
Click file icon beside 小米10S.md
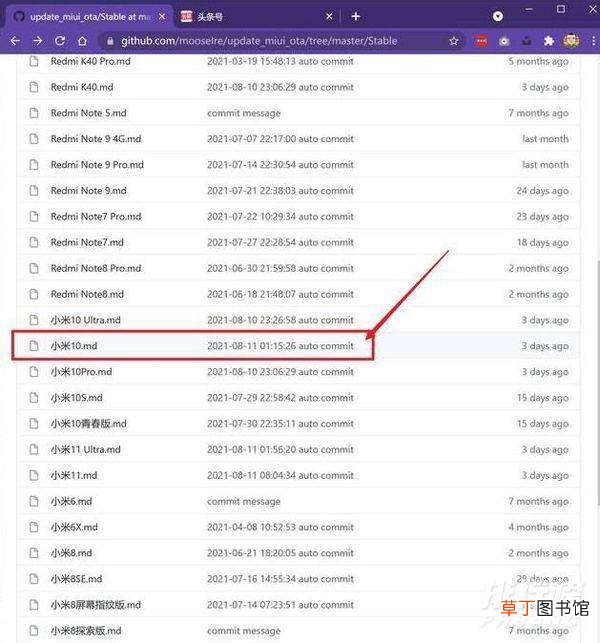pyautogui.click(x=34, y=398)
